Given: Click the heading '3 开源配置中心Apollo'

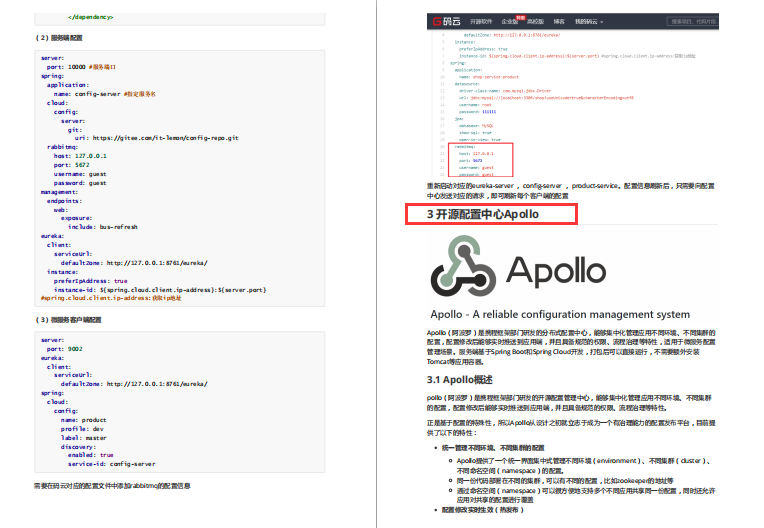Looking at the screenshot, I should [x=483, y=214].
